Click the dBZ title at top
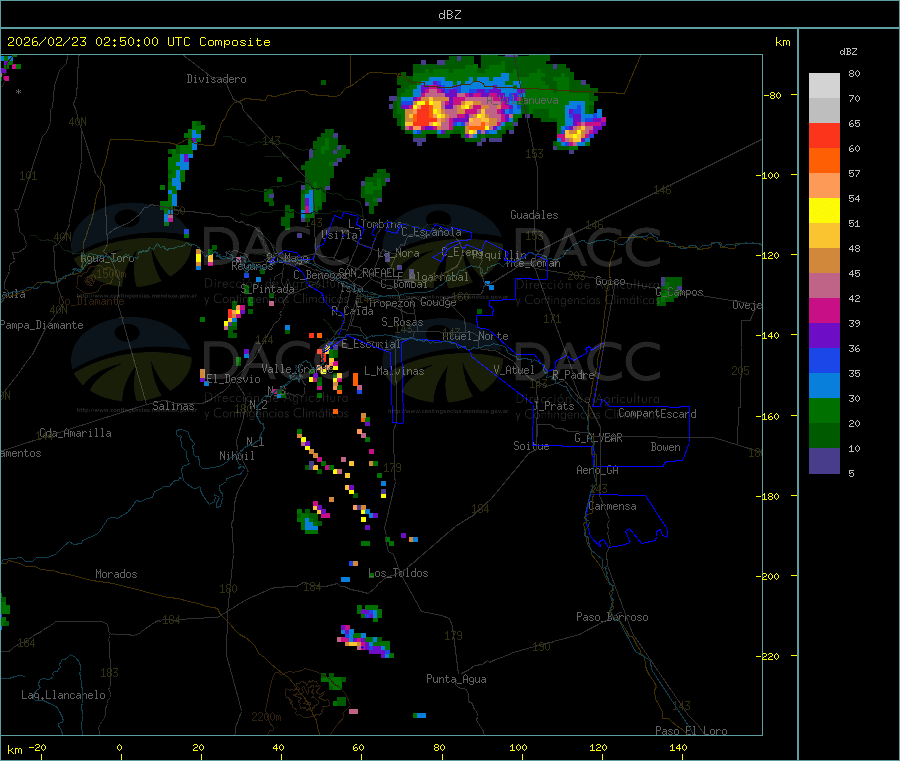Screen dimensions: 900x761 tap(449, 15)
